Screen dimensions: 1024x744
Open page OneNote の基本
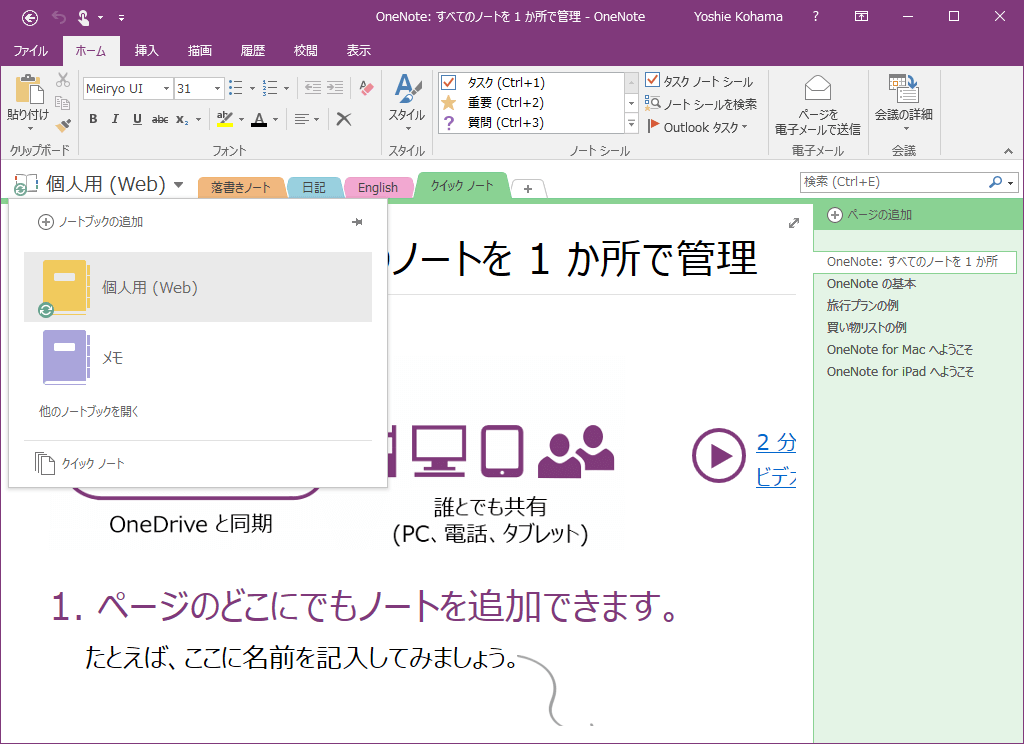[x=871, y=284]
